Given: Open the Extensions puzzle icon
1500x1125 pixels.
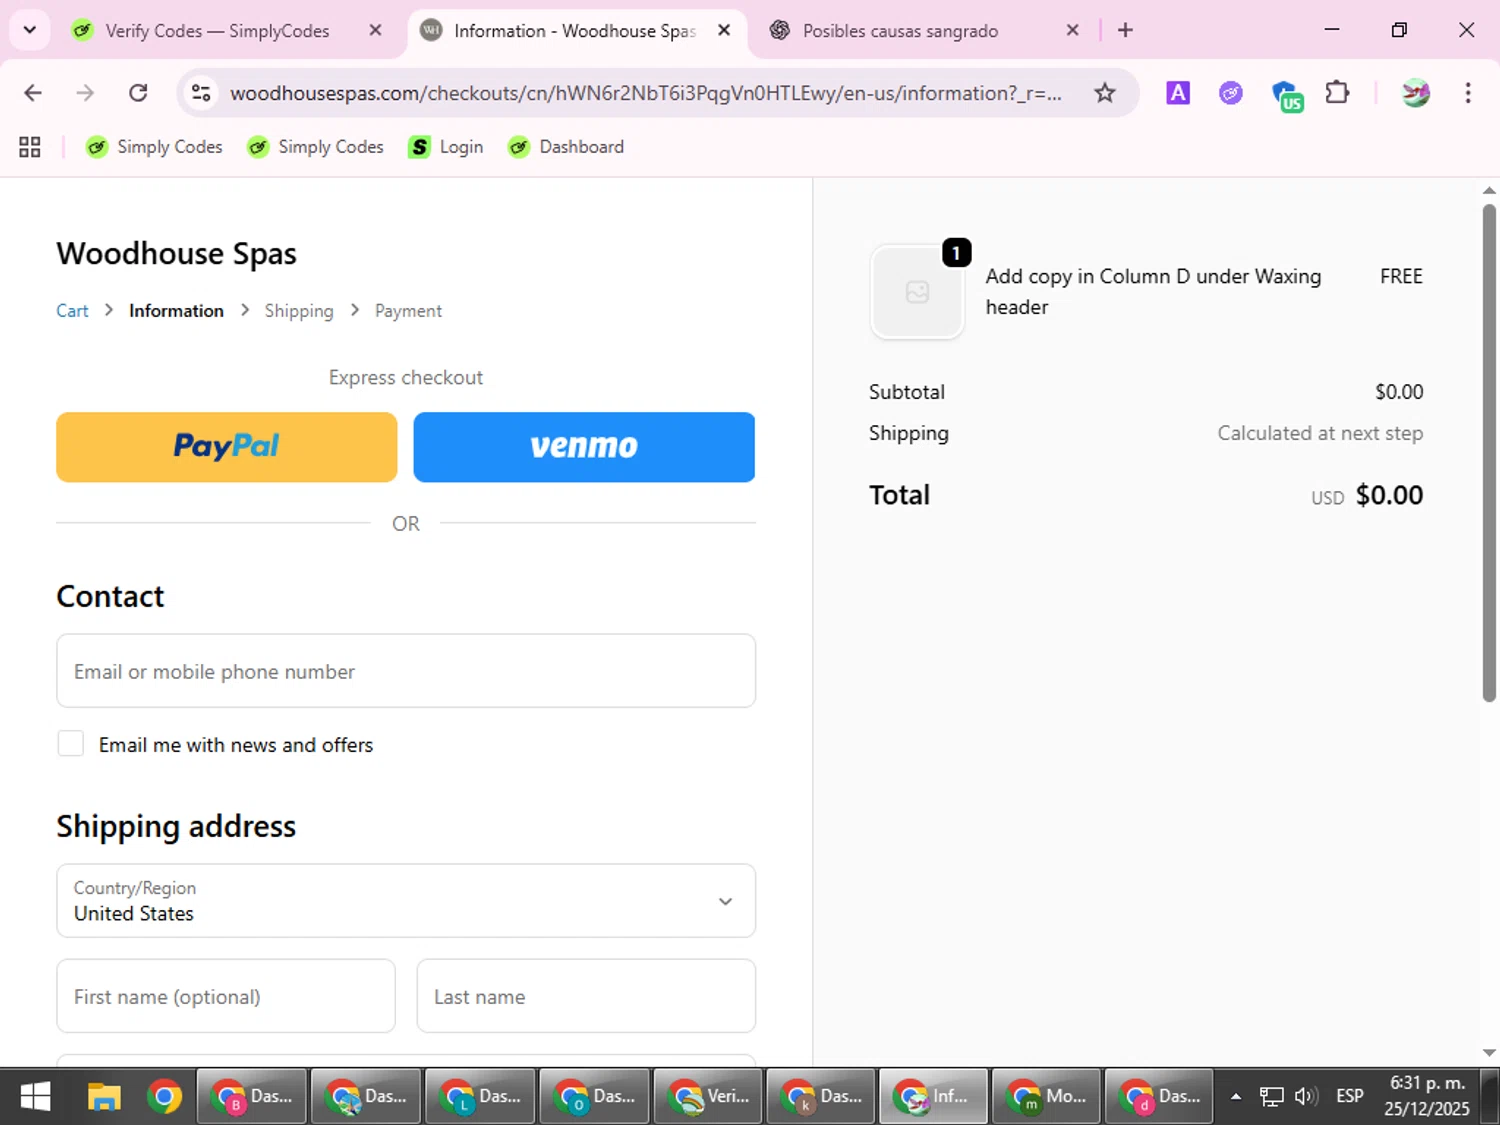Looking at the screenshot, I should pos(1337,93).
